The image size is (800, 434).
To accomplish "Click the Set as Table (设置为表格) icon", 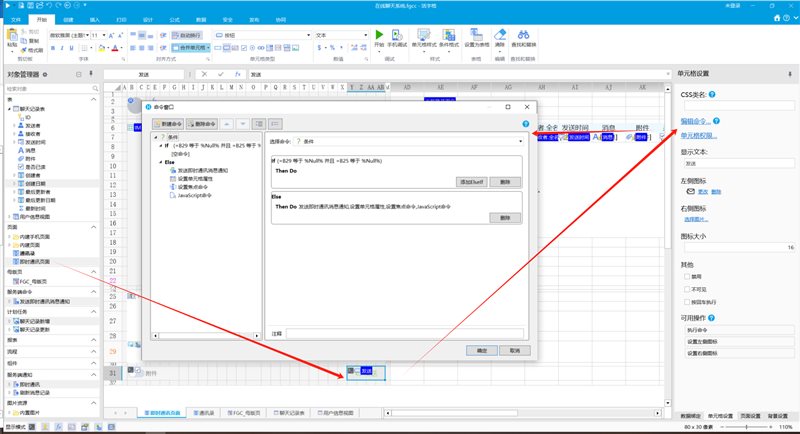I will pyautogui.click(x=476, y=35).
